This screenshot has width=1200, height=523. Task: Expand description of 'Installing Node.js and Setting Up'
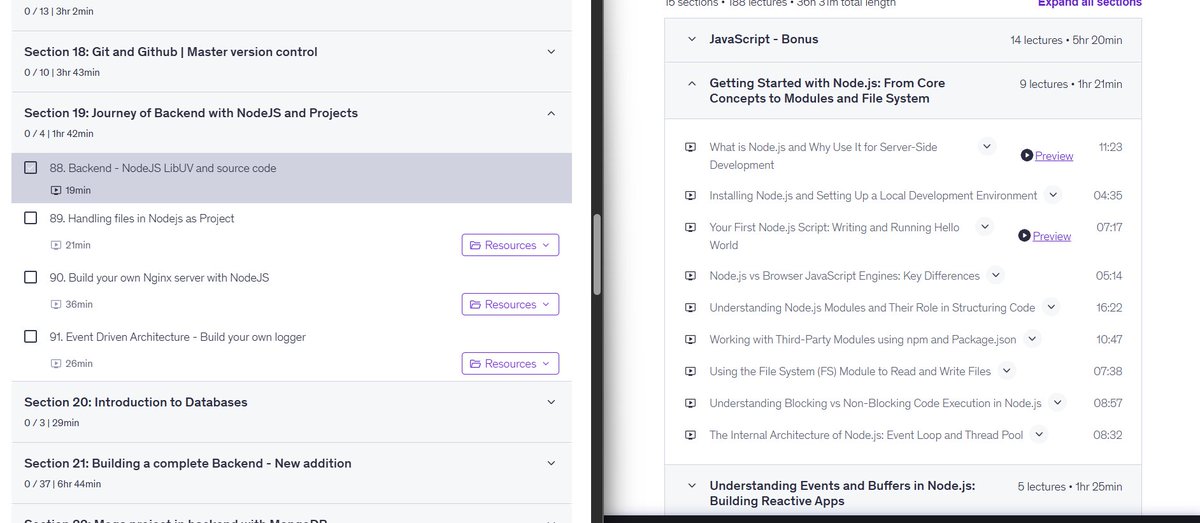click(x=1053, y=195)
